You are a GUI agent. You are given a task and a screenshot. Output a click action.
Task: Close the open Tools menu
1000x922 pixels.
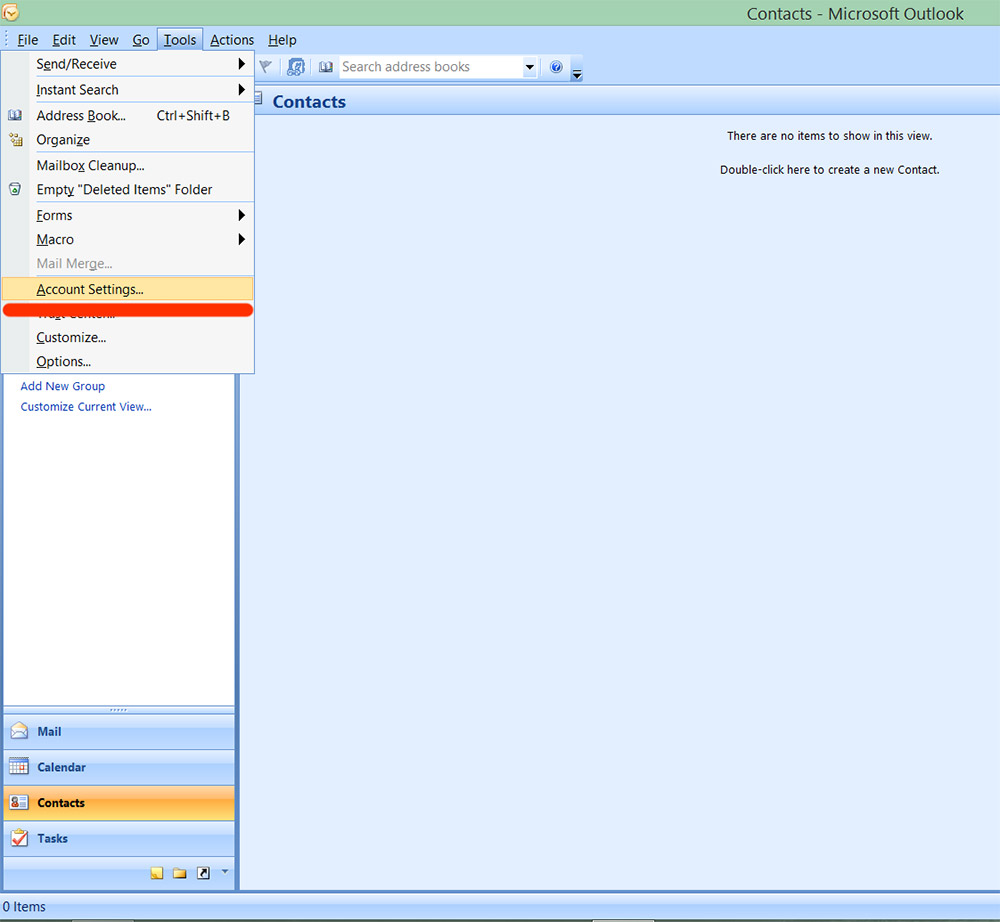click(x=180, y=40)
